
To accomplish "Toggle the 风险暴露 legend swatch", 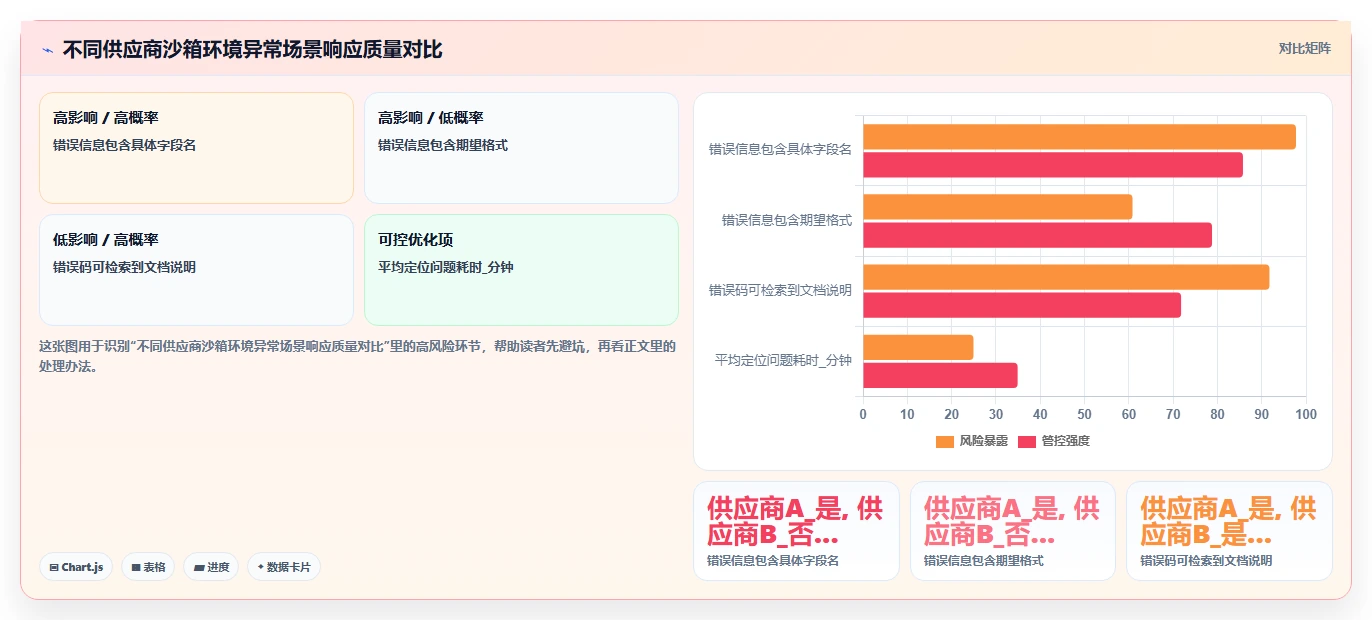I will 945,441.
